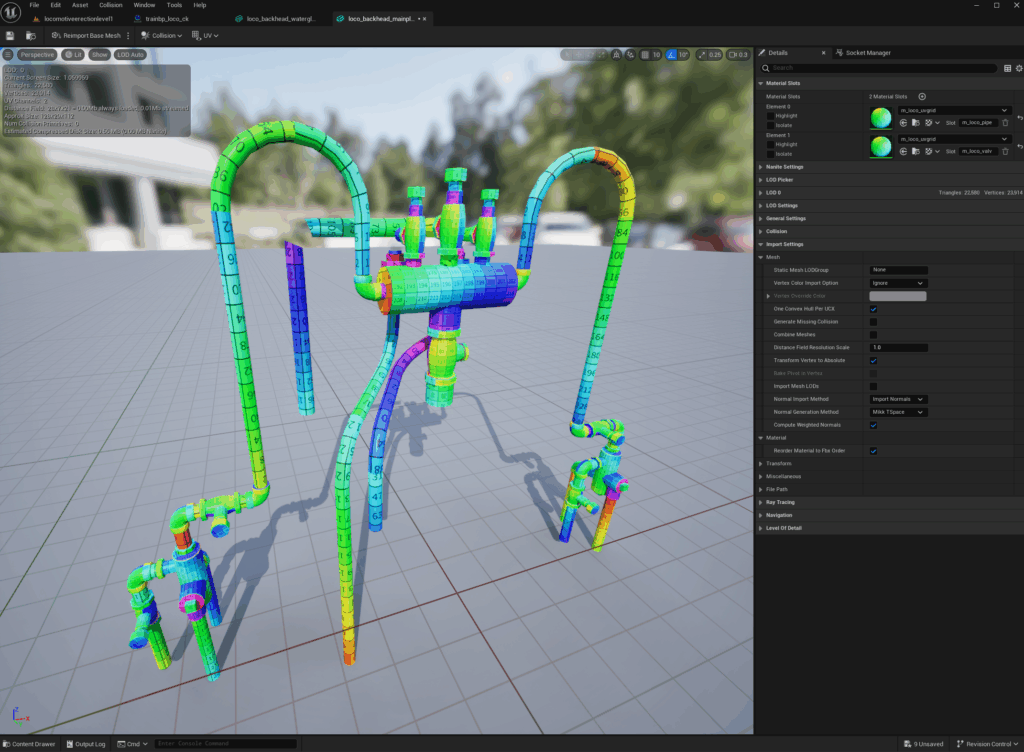
Task: Open the UV toolbar dropdown
Action: 205,35
